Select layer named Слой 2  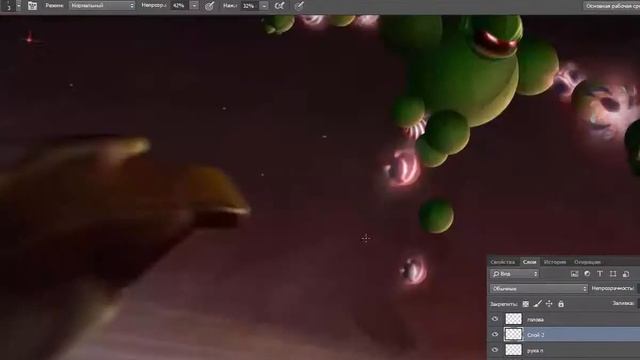point(536,335)
